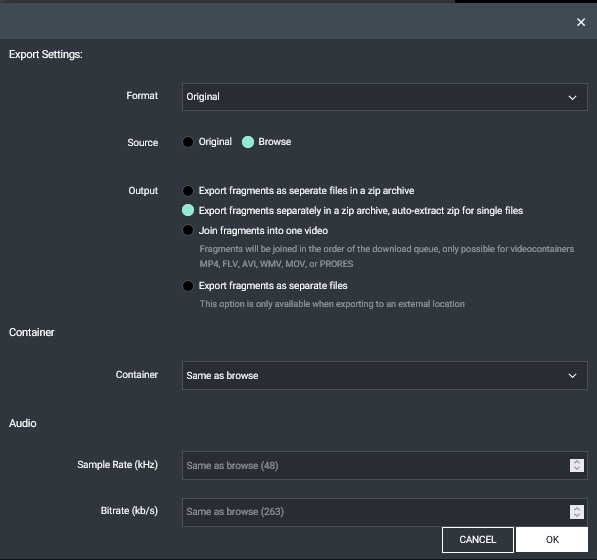Choose auto-extract zip for single files option
Screen dimensions: 597x560
tap(188, 210)
